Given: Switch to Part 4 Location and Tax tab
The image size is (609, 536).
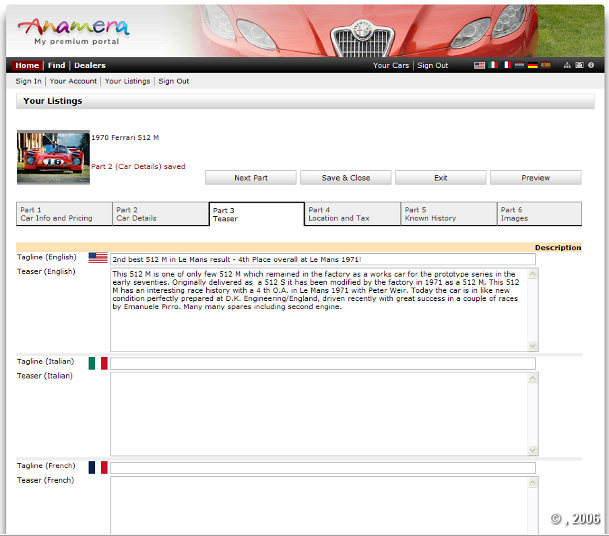Looking at the screenshot, I should (352, 214).
